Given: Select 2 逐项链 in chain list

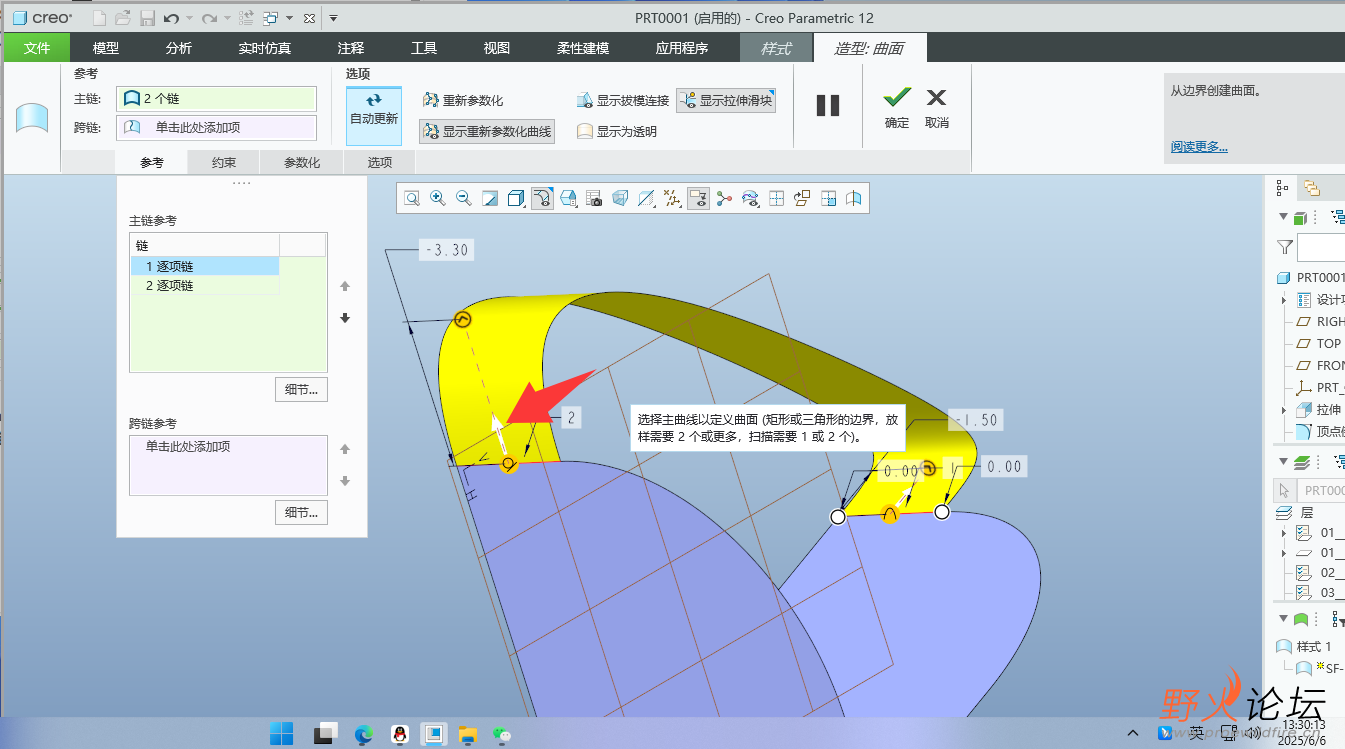Looking at the screenshot, I should point(205,285).
